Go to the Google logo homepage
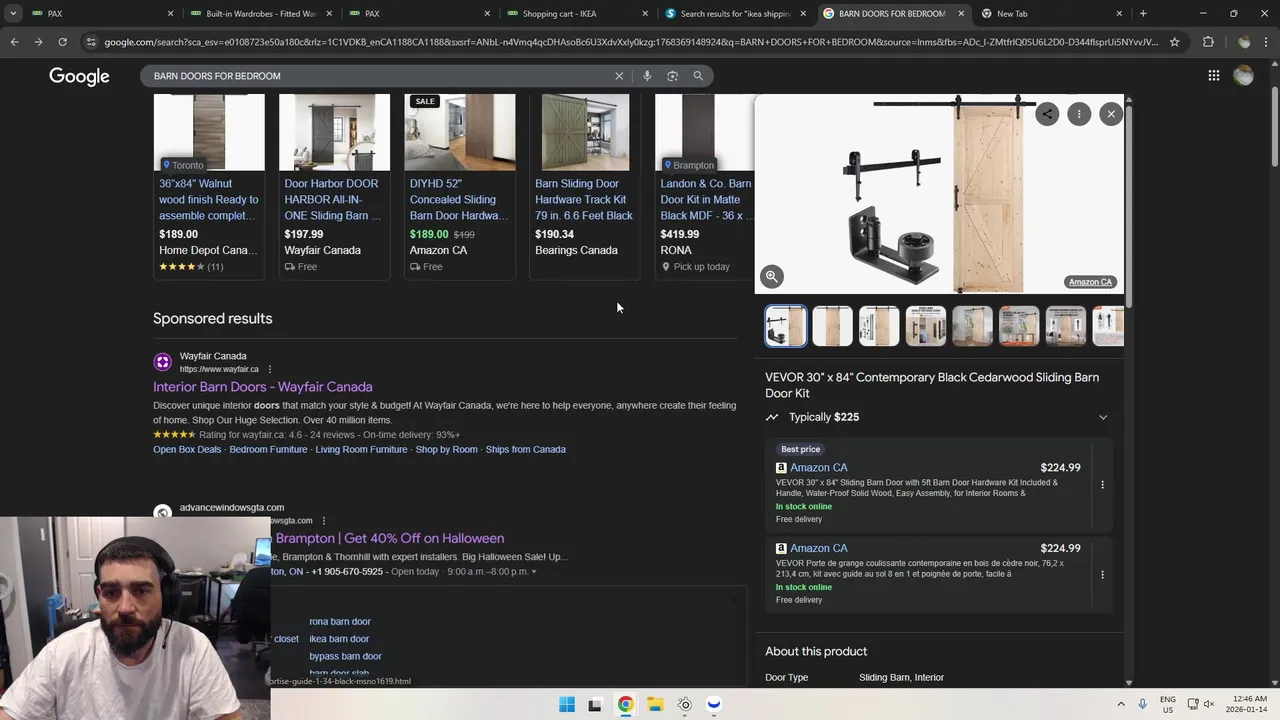The image size is (1280, 720). point(79,77)
